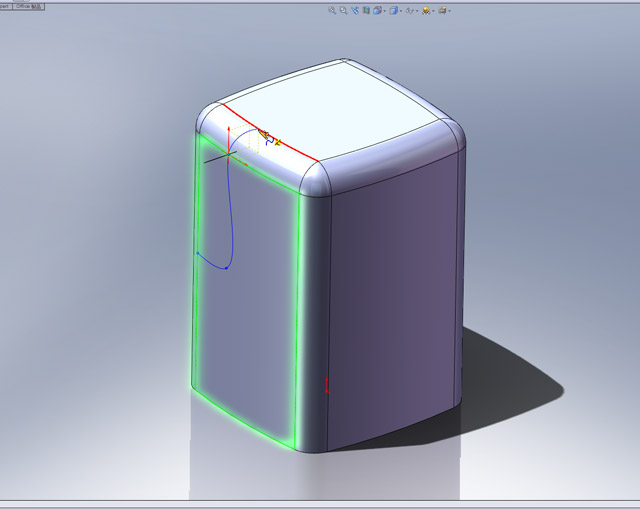Screen dimensions: 640x509
Task: Open the Display Style dropdown arrow
Action: point(401,11)
